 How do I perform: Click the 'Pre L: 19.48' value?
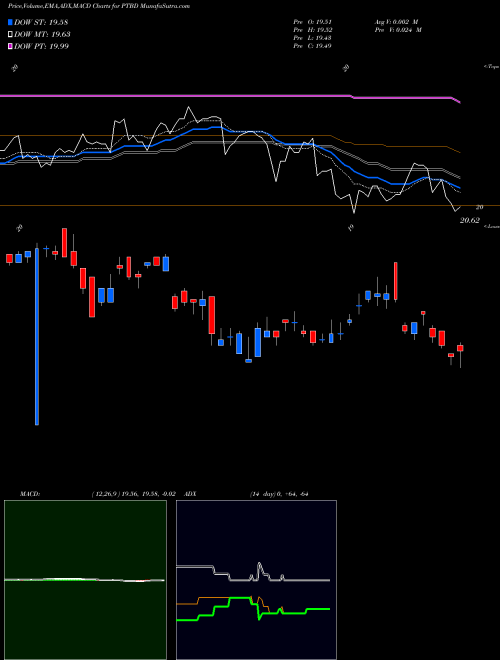[312, 38]
